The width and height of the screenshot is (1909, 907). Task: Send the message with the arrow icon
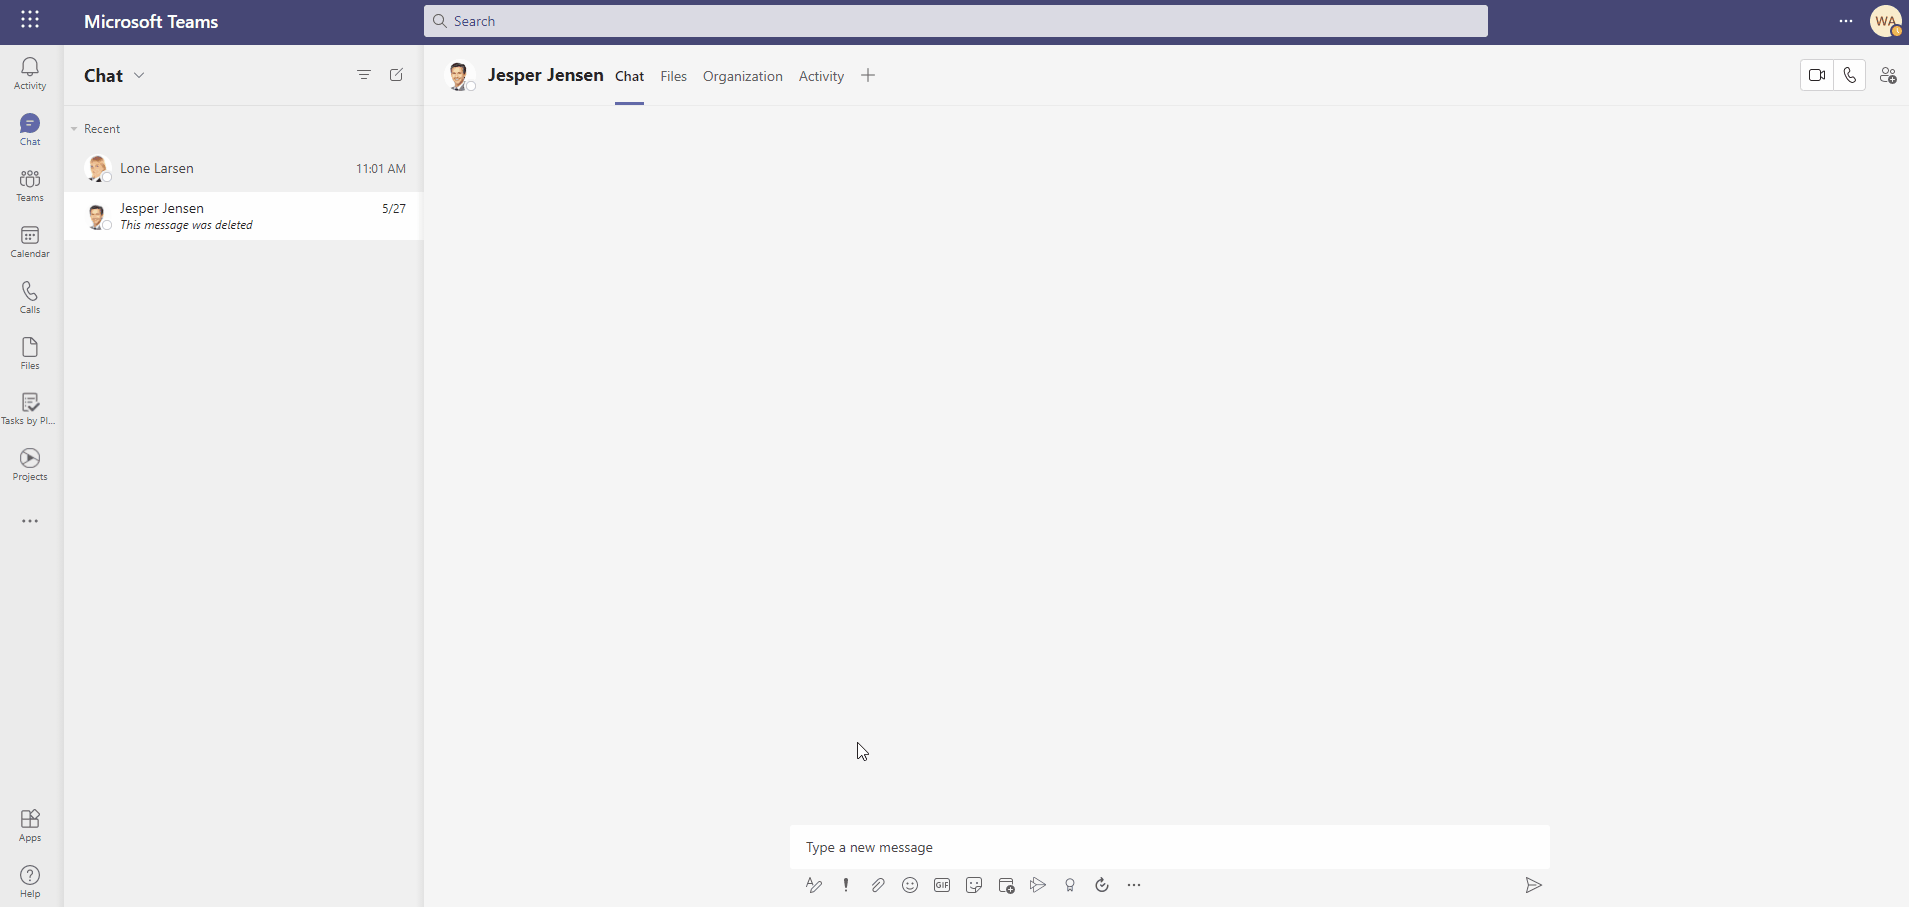click(1533, 885)
